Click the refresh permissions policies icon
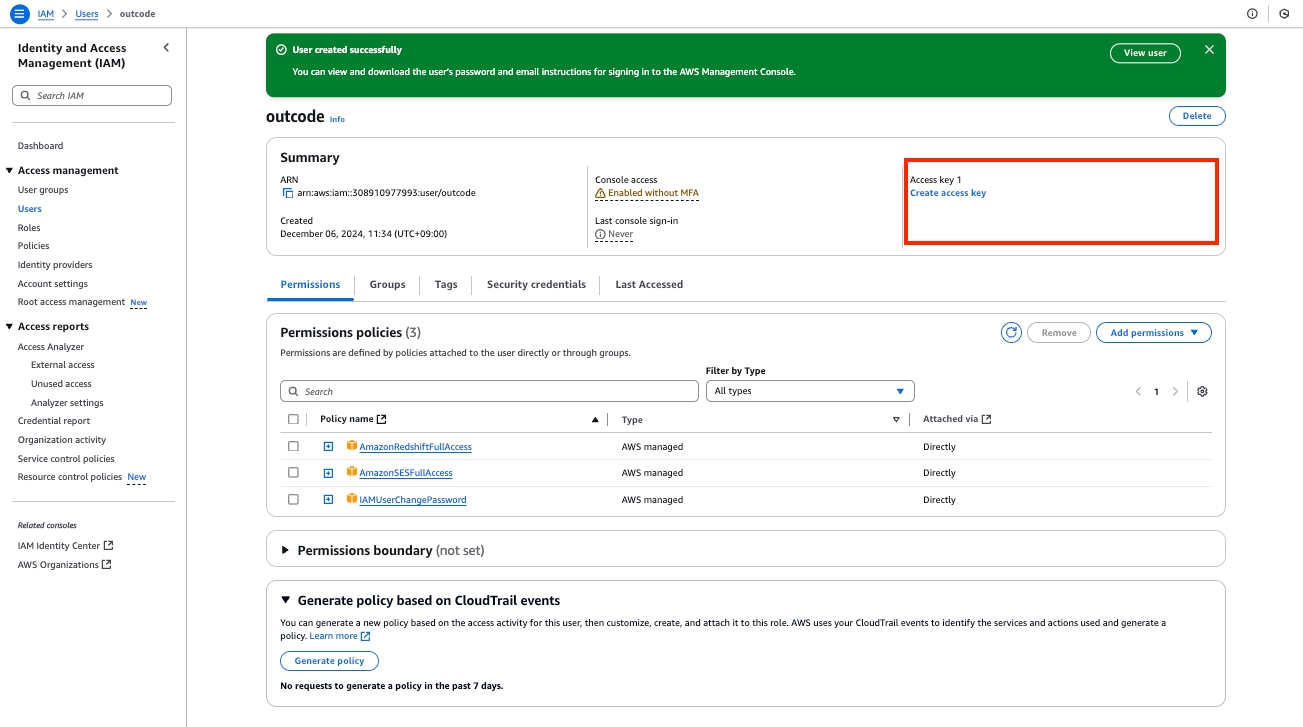 tap(1011, 333)
